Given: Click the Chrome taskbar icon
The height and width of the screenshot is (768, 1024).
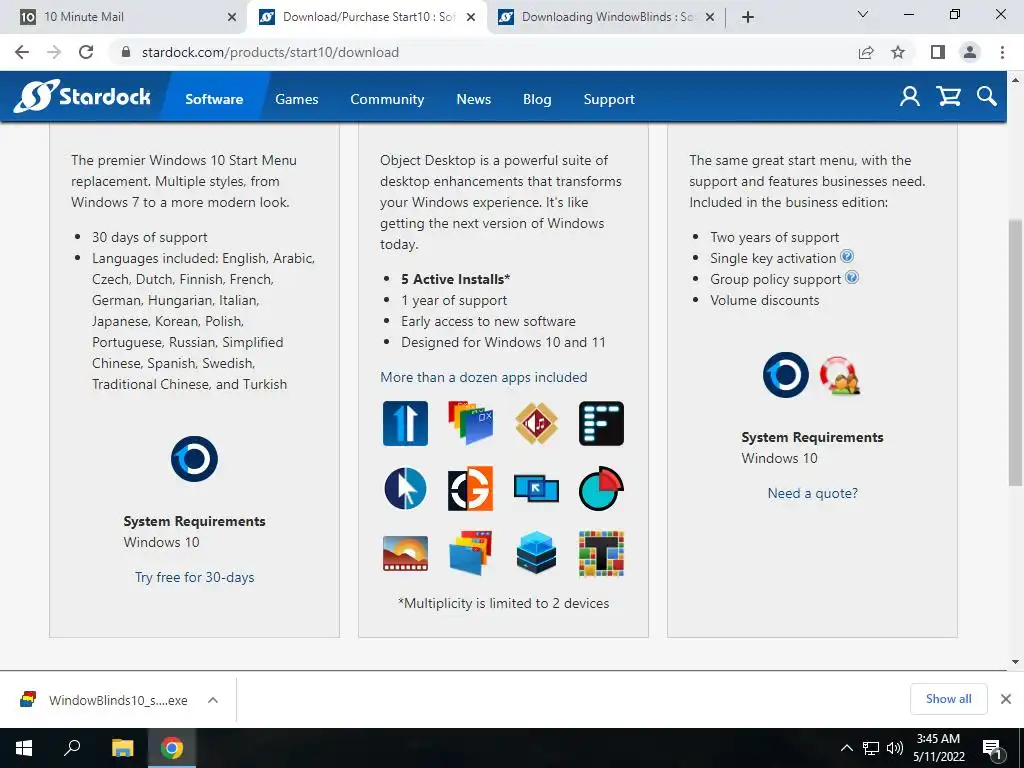Looking at the screenshot, I should click(172, 748).
